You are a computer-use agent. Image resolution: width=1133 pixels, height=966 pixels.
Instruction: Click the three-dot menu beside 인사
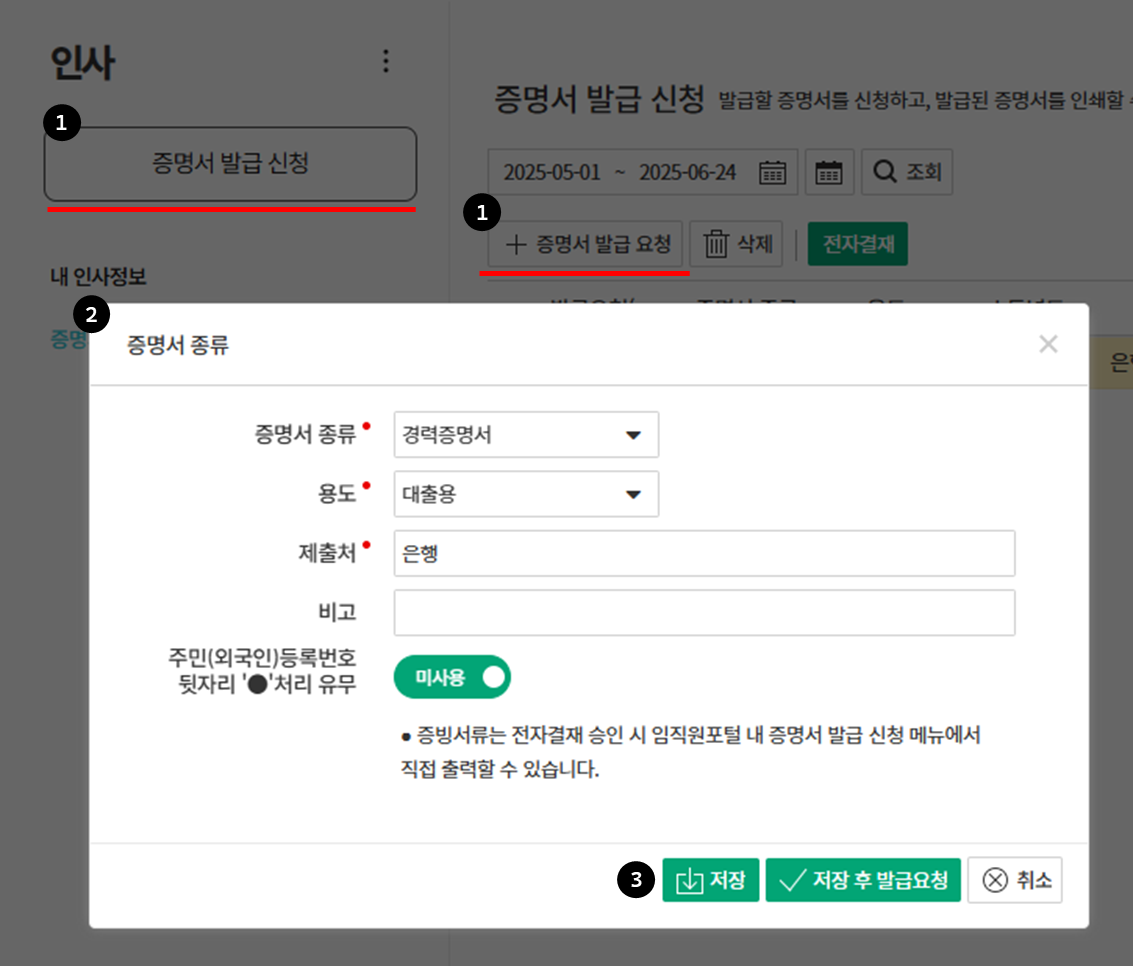(386, 62)
